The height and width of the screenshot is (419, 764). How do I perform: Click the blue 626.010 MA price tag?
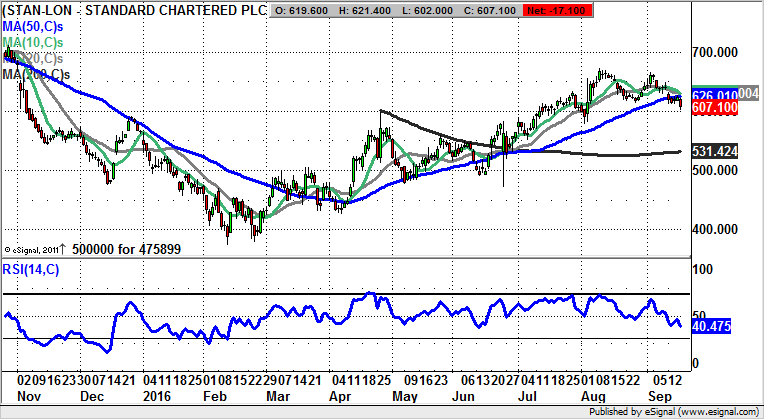pyautogui.click(x=711, y=94)
